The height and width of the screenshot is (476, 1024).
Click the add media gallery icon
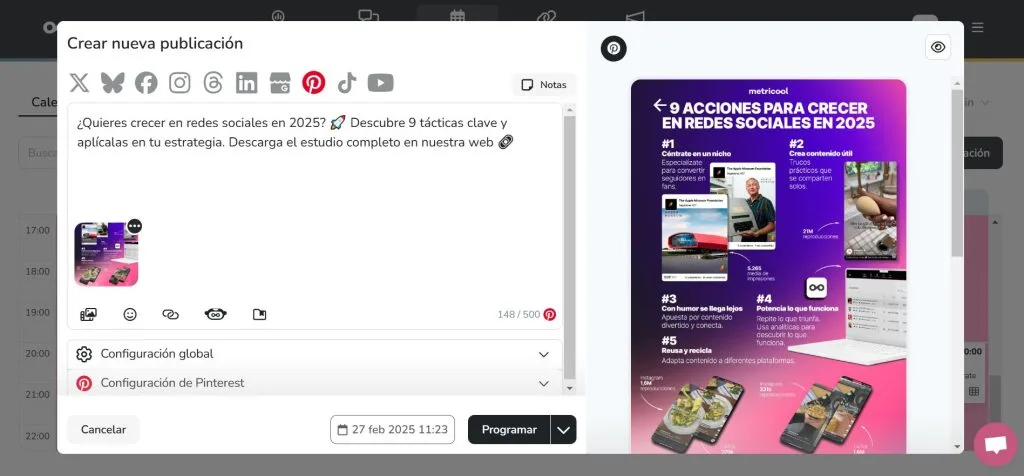click(88, 314)
